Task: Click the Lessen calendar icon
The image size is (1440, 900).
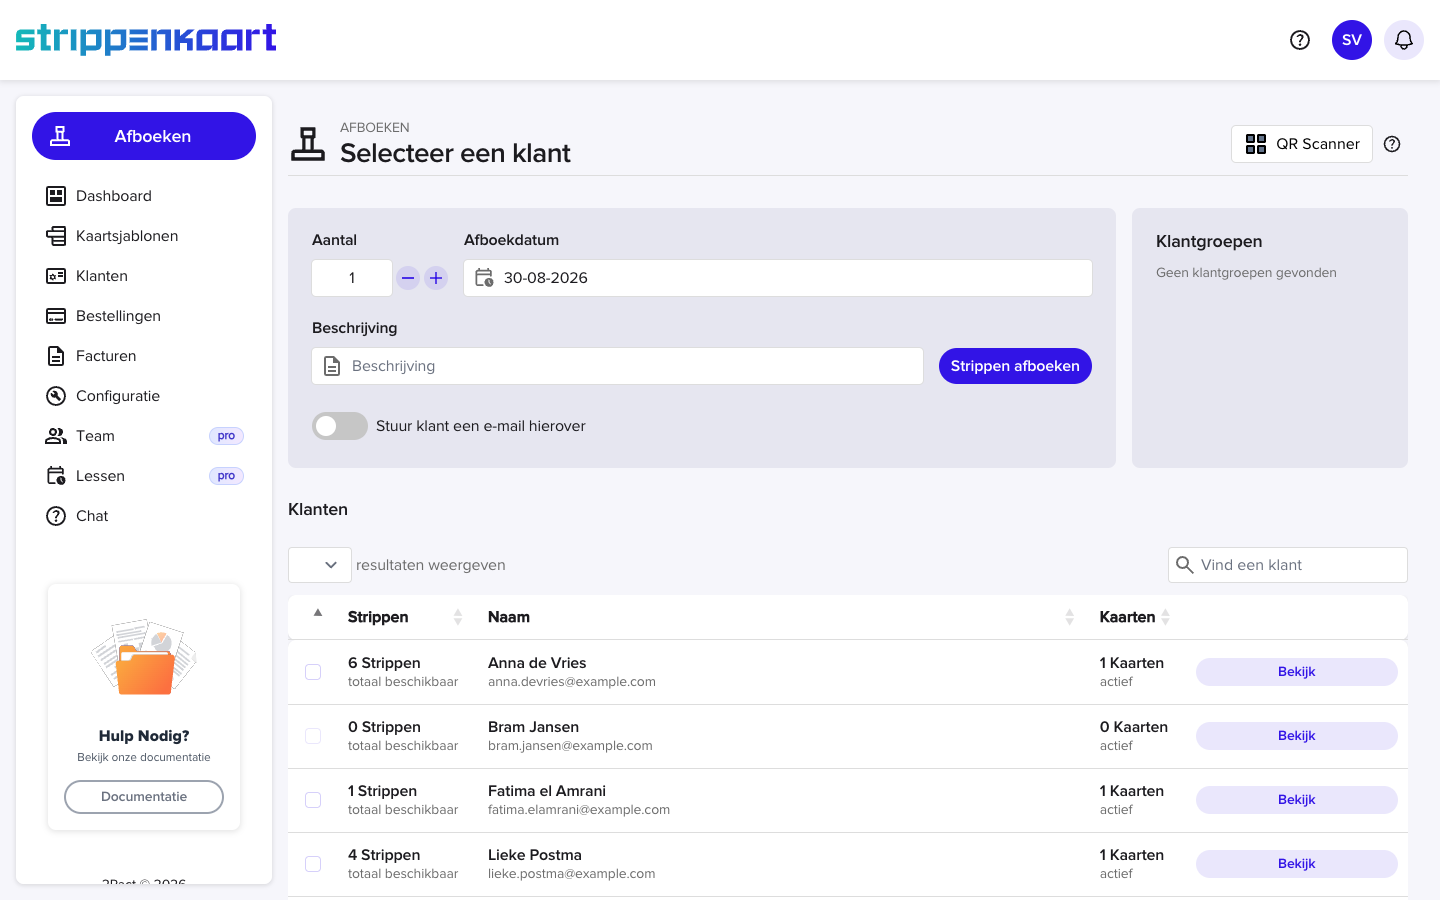Action: pos(56,476)
